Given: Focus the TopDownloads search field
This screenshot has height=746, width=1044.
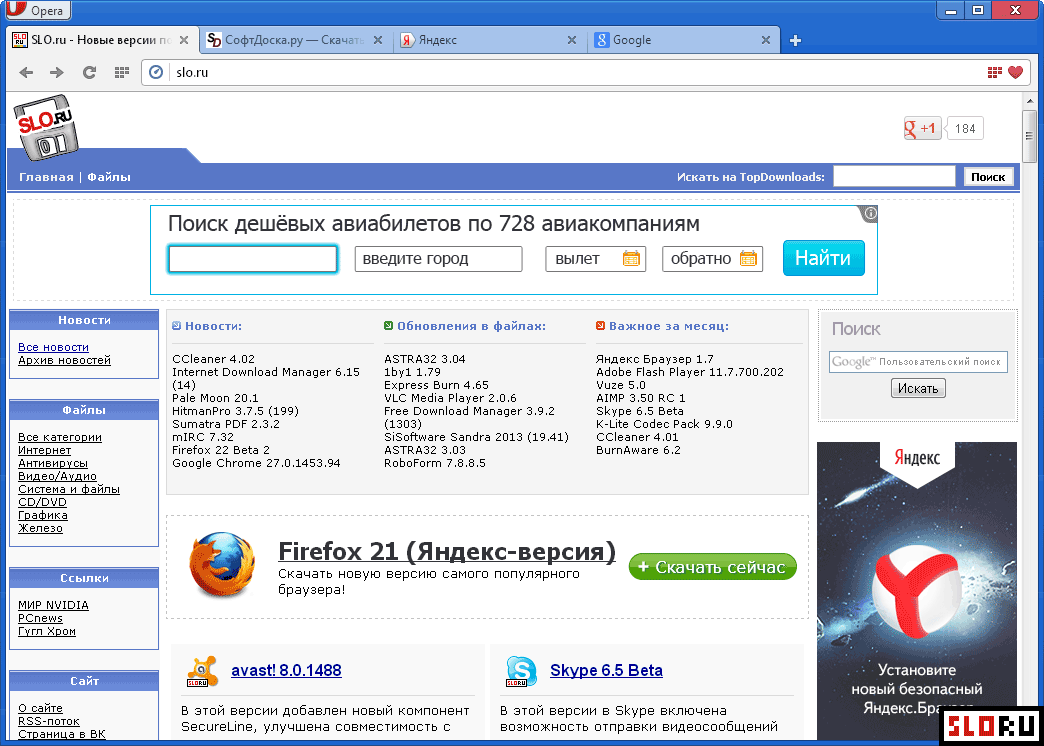Looking at the screenshot, I should [894, 177].
